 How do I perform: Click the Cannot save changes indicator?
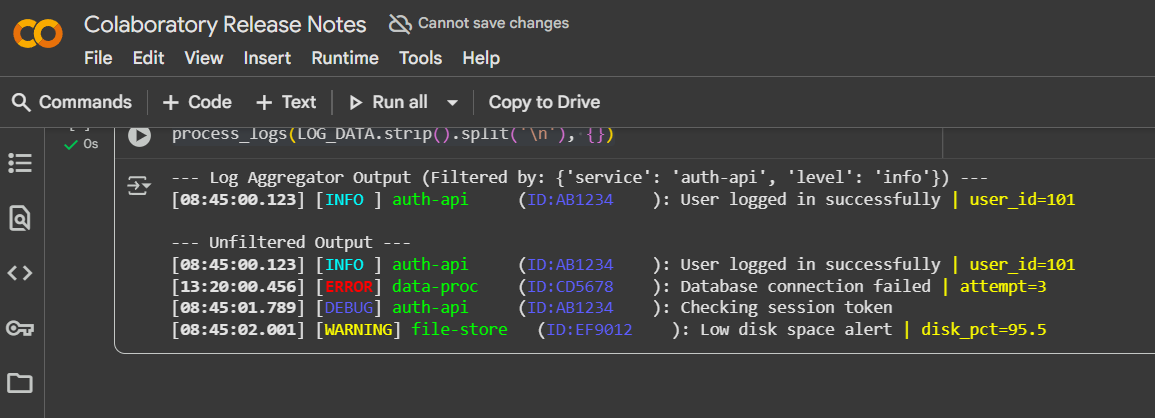point(479,23)
